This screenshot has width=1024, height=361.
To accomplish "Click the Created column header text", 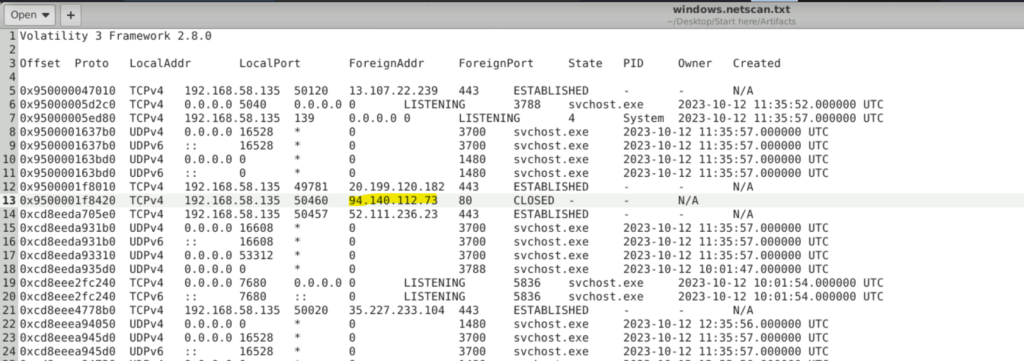I will [756, 63].
